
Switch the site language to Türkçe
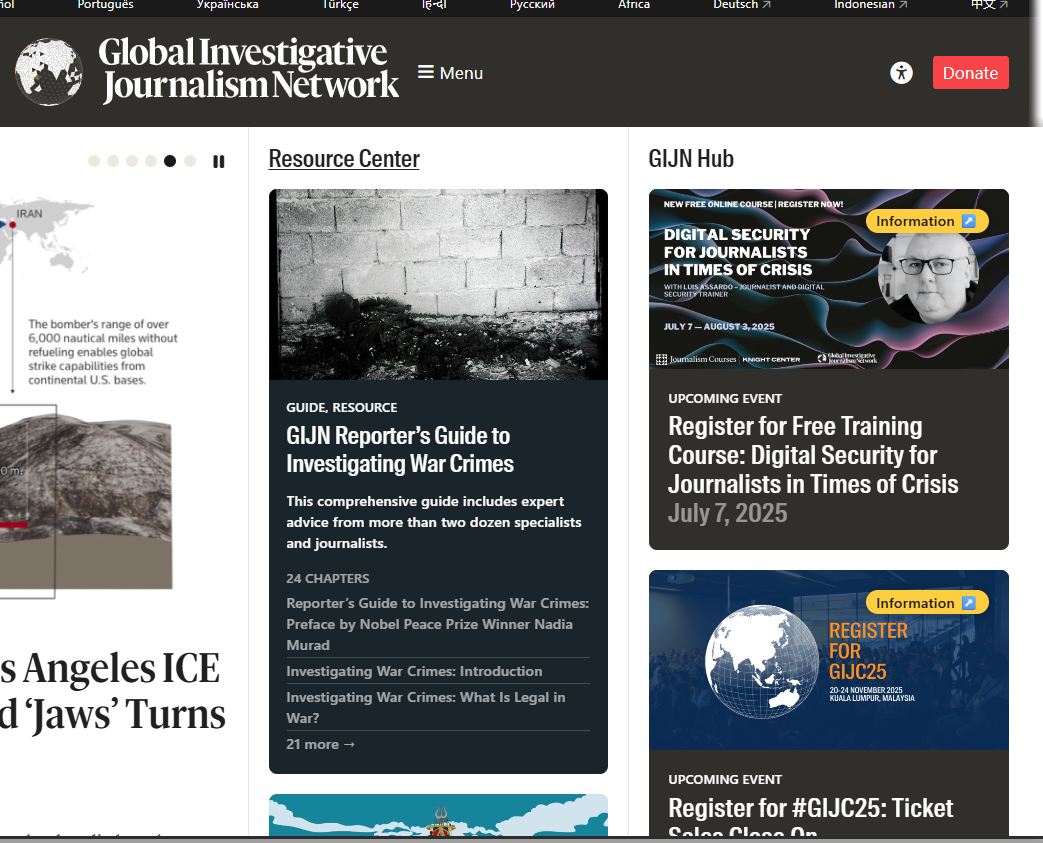pyautogui.click(x=341, y=5)
